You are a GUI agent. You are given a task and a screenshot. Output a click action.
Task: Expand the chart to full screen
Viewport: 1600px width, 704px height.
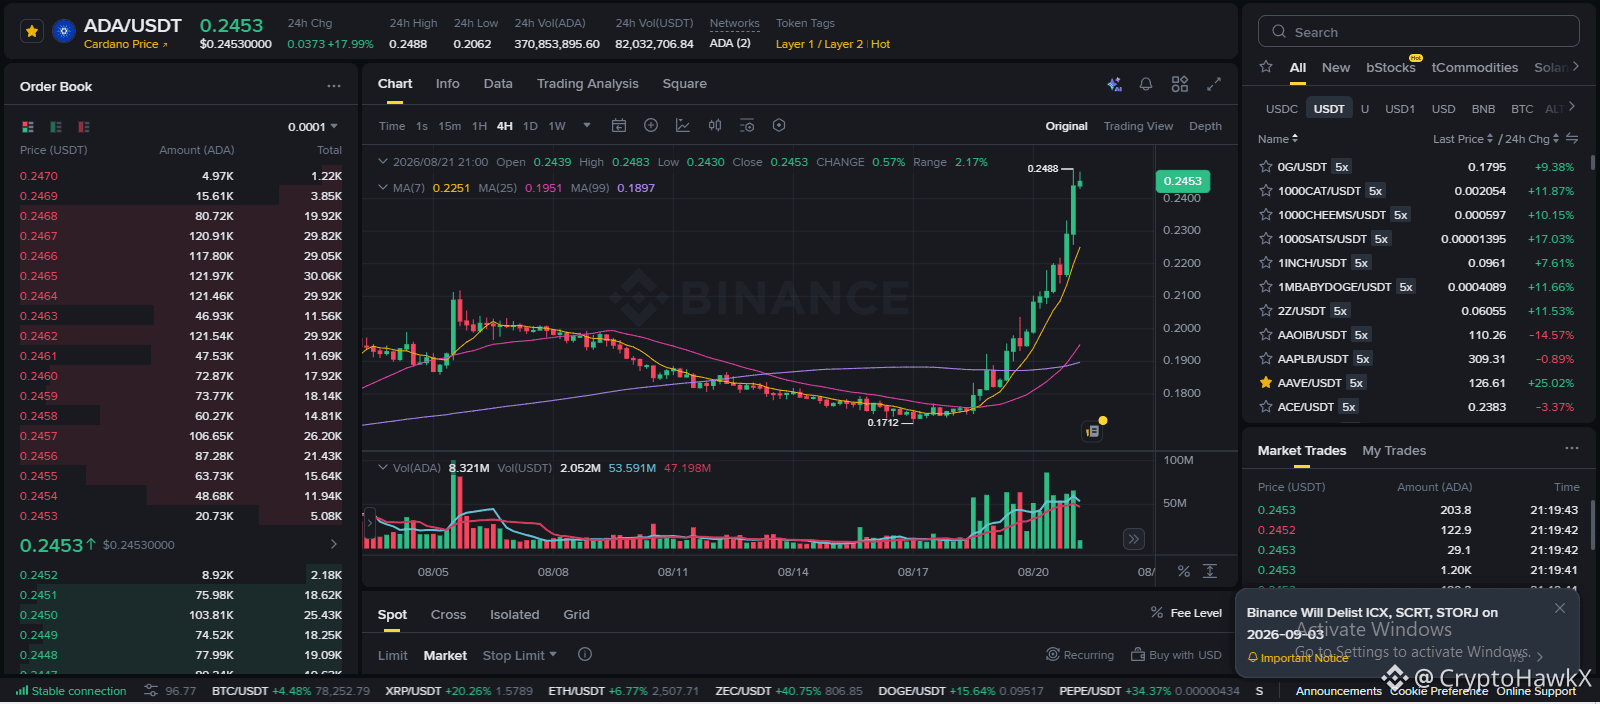pyautogui.click(x=1214, y=85)
